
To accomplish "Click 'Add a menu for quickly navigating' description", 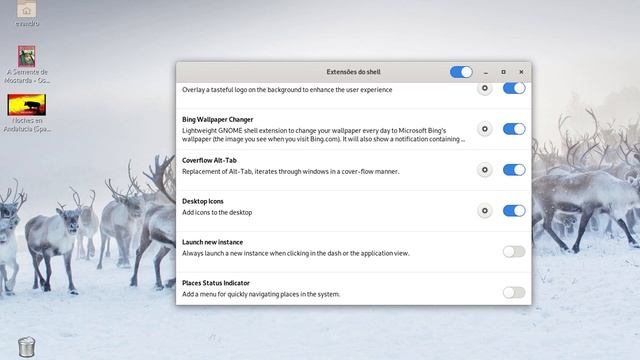I will [261, 294].
